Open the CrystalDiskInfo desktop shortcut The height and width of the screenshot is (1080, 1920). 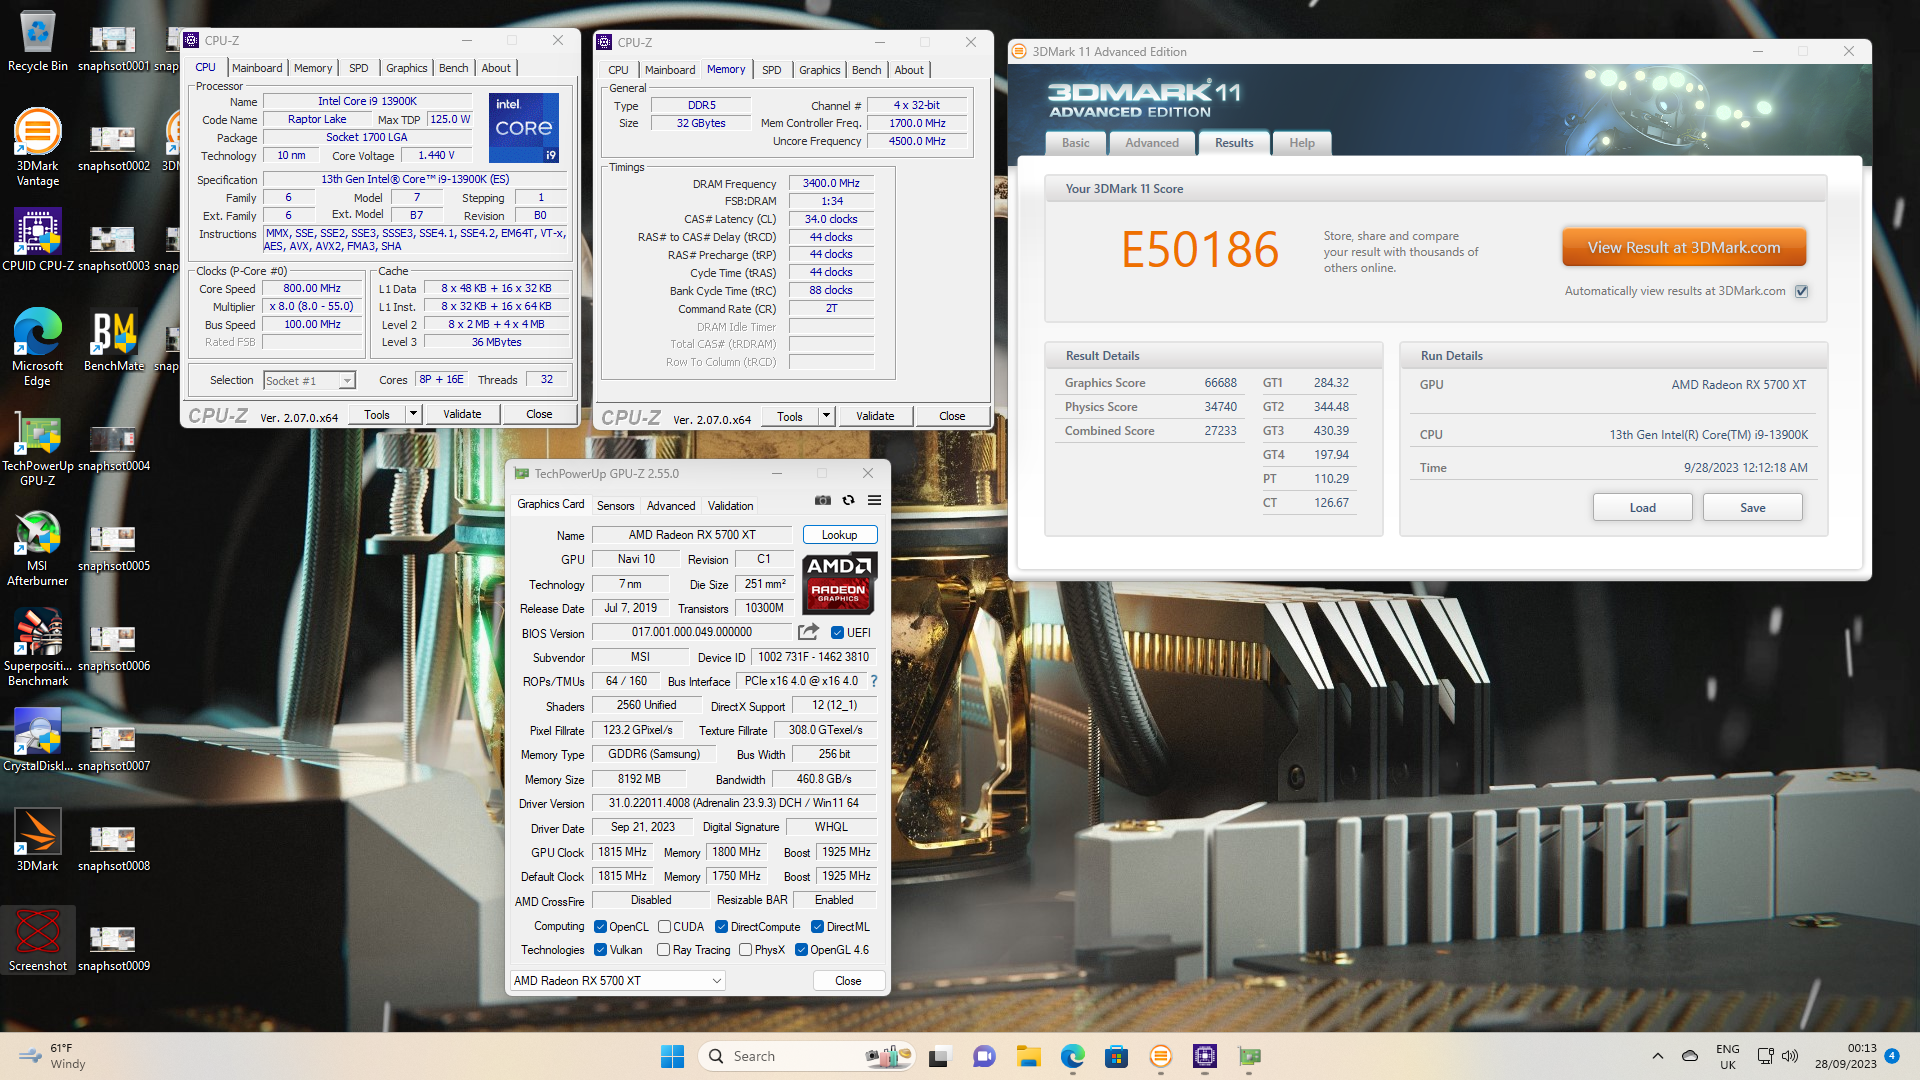pyautogui.click(x=37, y=740)
